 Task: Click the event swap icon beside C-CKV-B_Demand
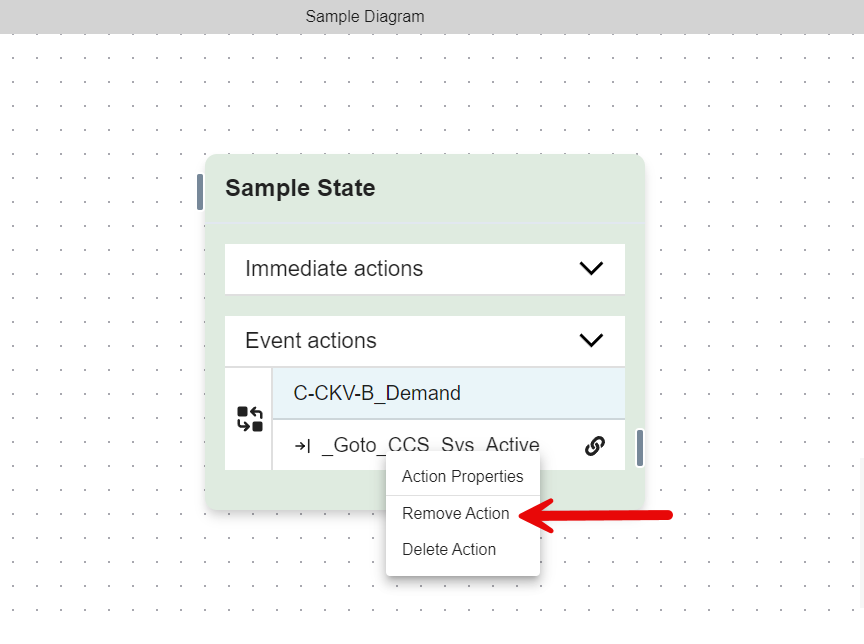click(250, 419)
